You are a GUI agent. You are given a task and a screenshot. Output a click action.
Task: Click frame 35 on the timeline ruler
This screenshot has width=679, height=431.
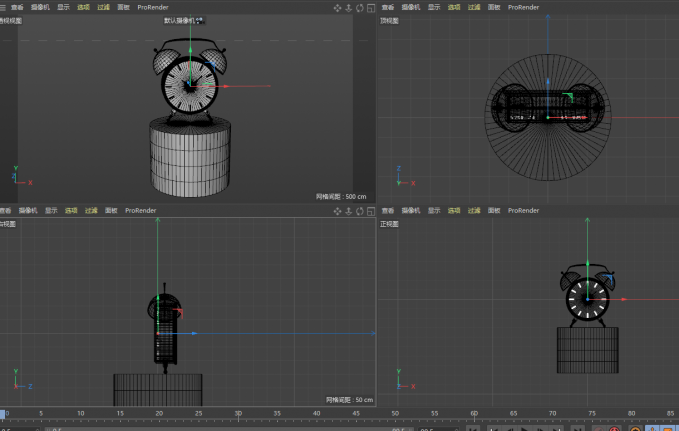[x=277, y=414]
